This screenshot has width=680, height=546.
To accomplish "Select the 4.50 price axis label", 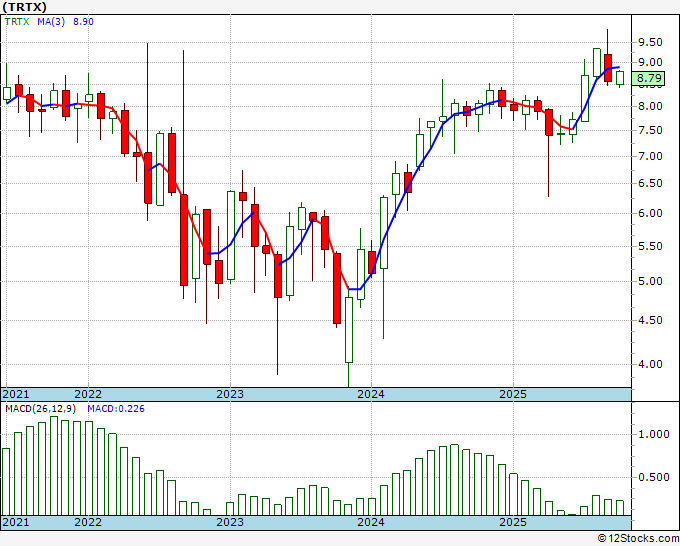I will (650, 320).
